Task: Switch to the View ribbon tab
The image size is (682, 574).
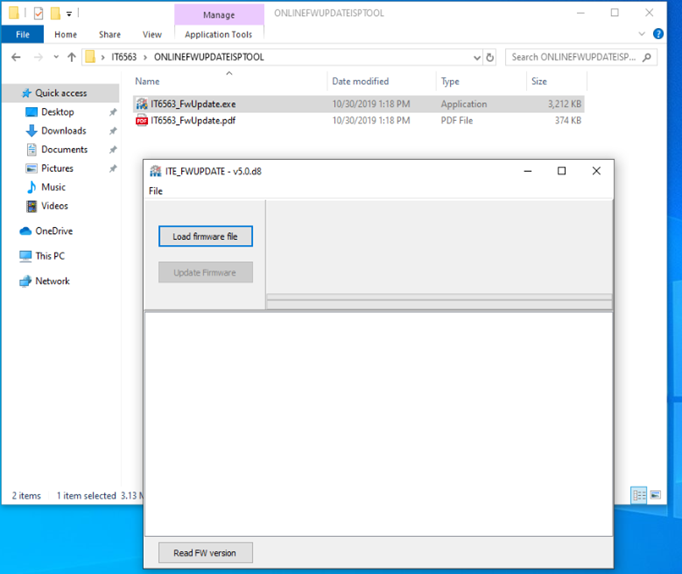Action: point(152,34)
